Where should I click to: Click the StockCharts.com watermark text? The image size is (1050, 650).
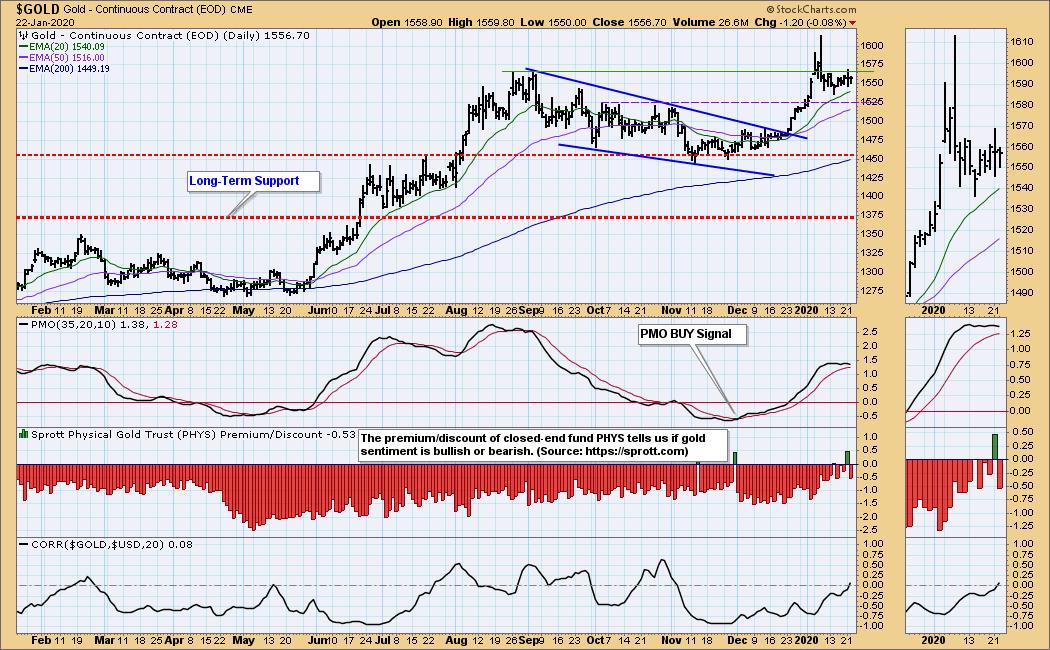811,9
